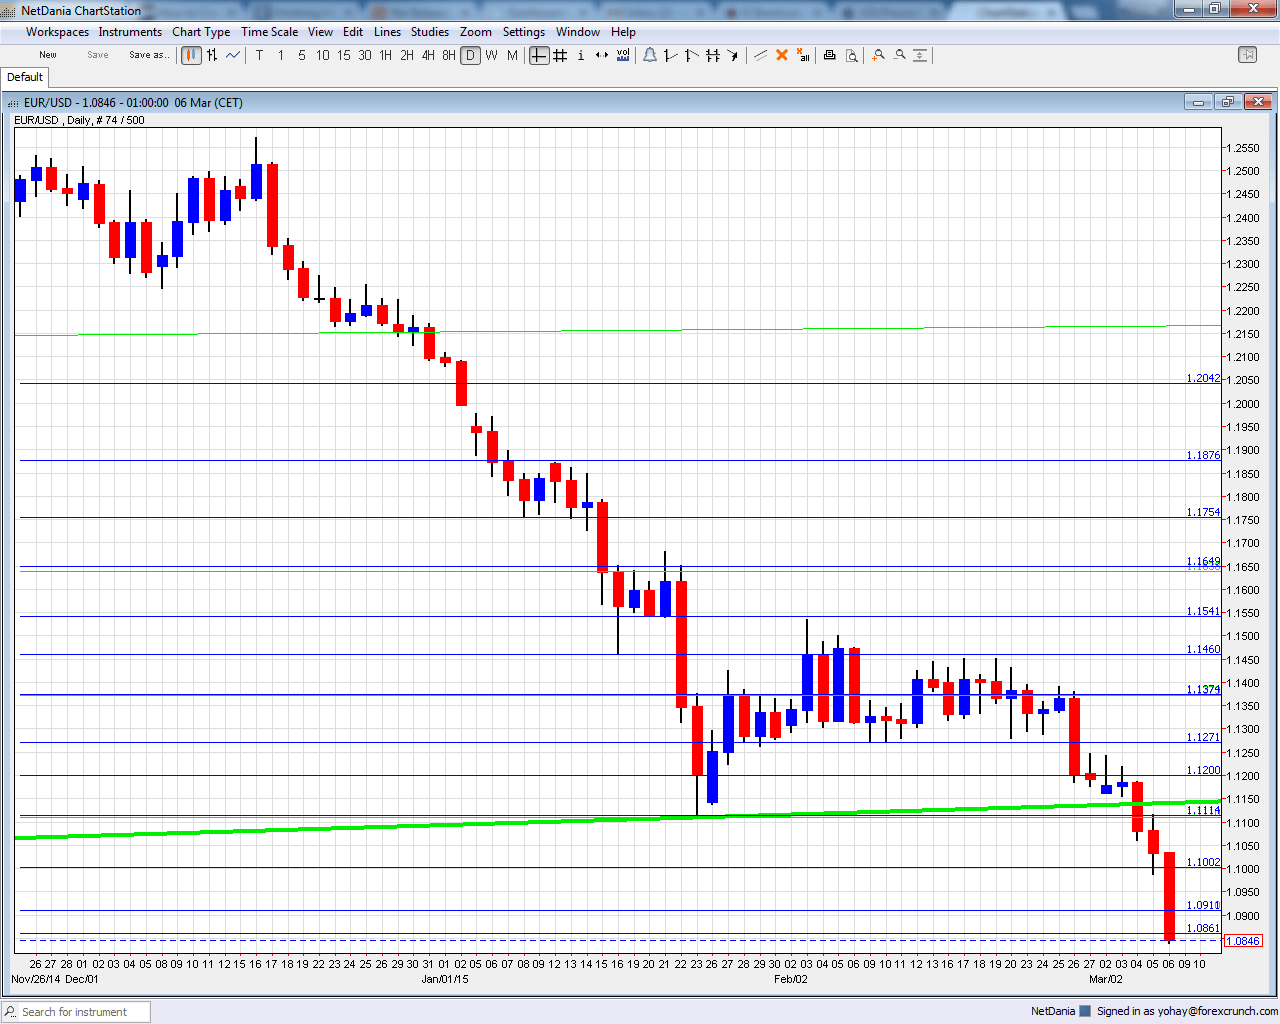Click the Save as.. button
Screen dimensions: 1280x1024
[x=149, y=55]
